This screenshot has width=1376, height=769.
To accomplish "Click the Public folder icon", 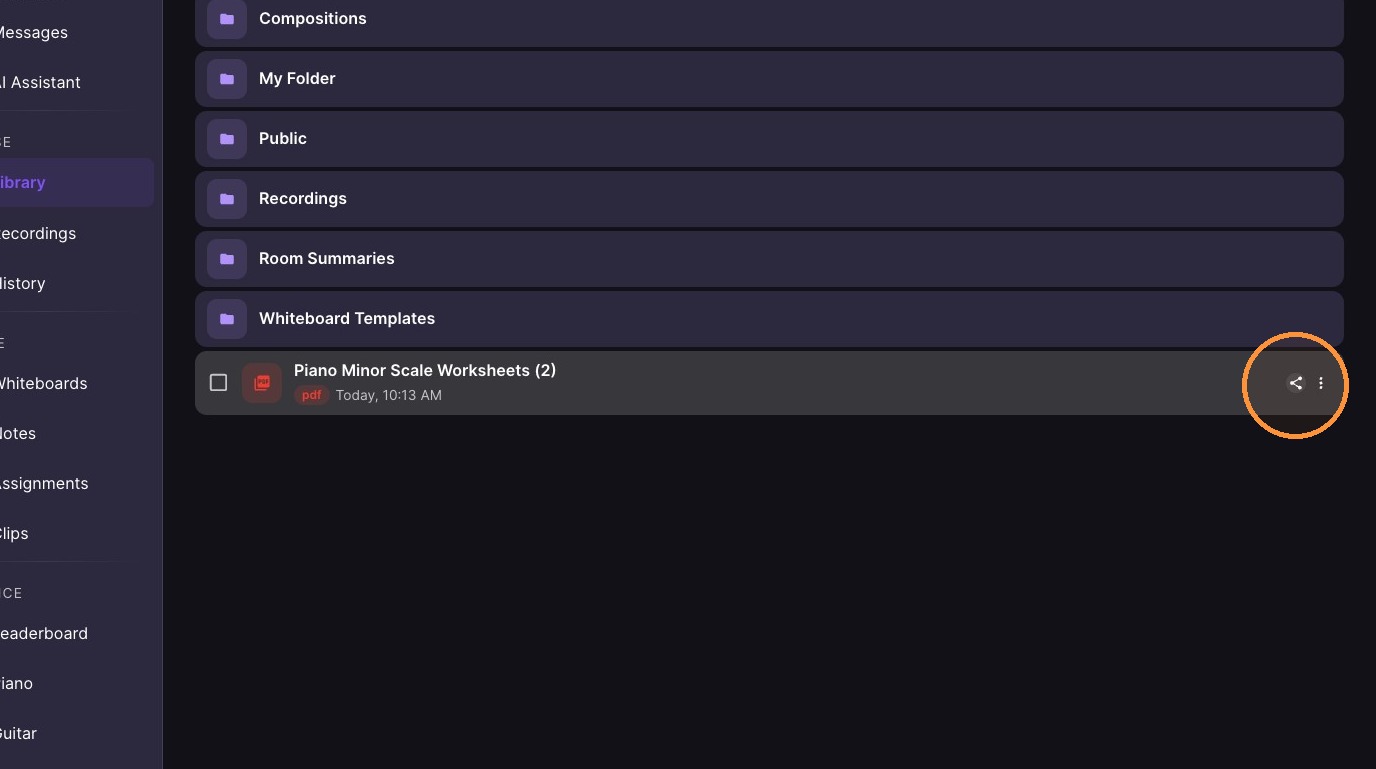I will tap(227, 139).
